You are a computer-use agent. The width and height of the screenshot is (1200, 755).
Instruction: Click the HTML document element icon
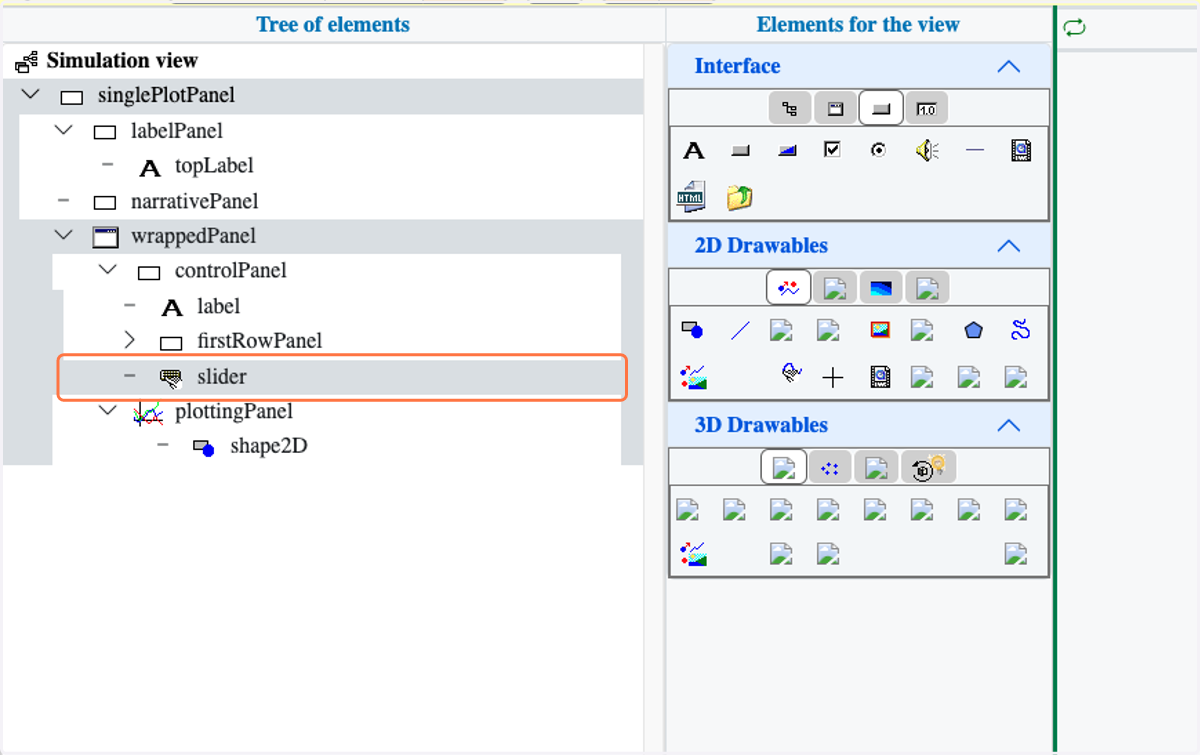pyautogui.click(x=691, y=197)
